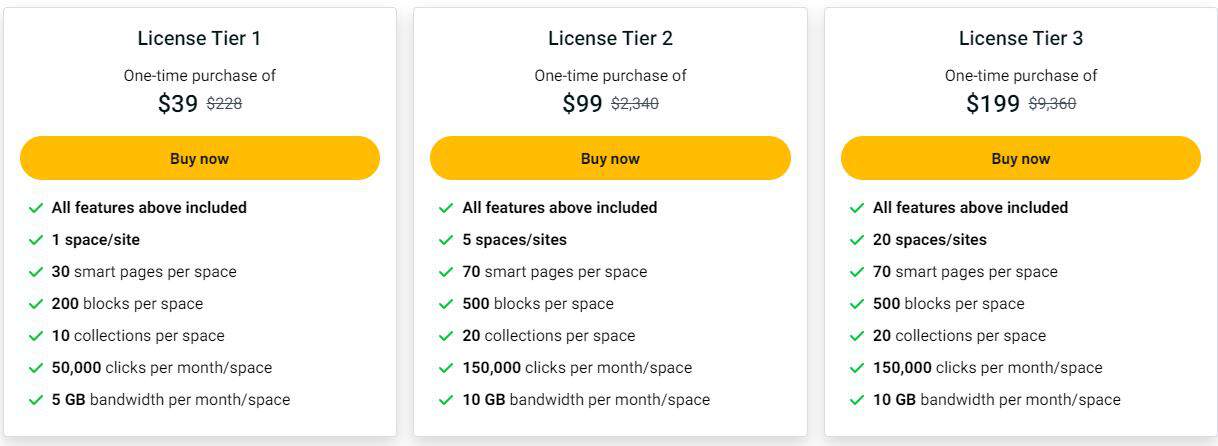Click Buy now for License Tier 2
This screenshot has width=1218, height=446.
(x=610, y=158)
